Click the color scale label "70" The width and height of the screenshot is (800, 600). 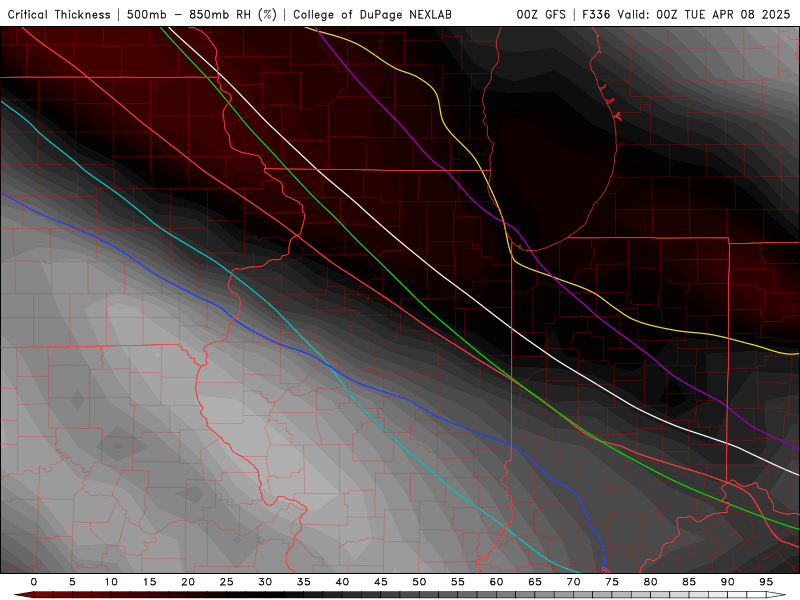(x=573, y=582)
